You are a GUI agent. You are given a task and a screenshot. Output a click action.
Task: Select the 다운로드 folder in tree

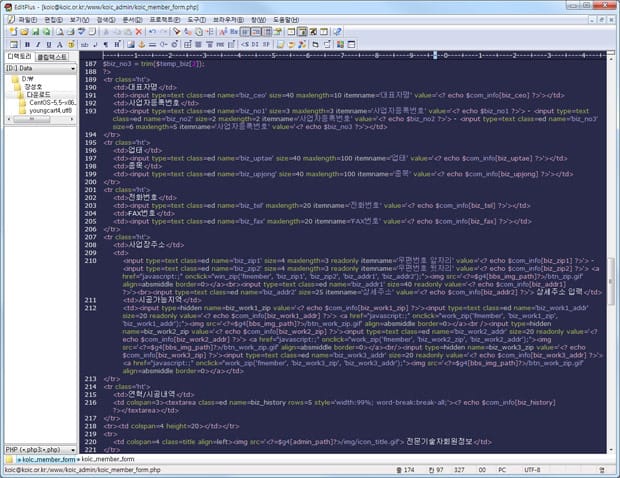tap(40, 95)
